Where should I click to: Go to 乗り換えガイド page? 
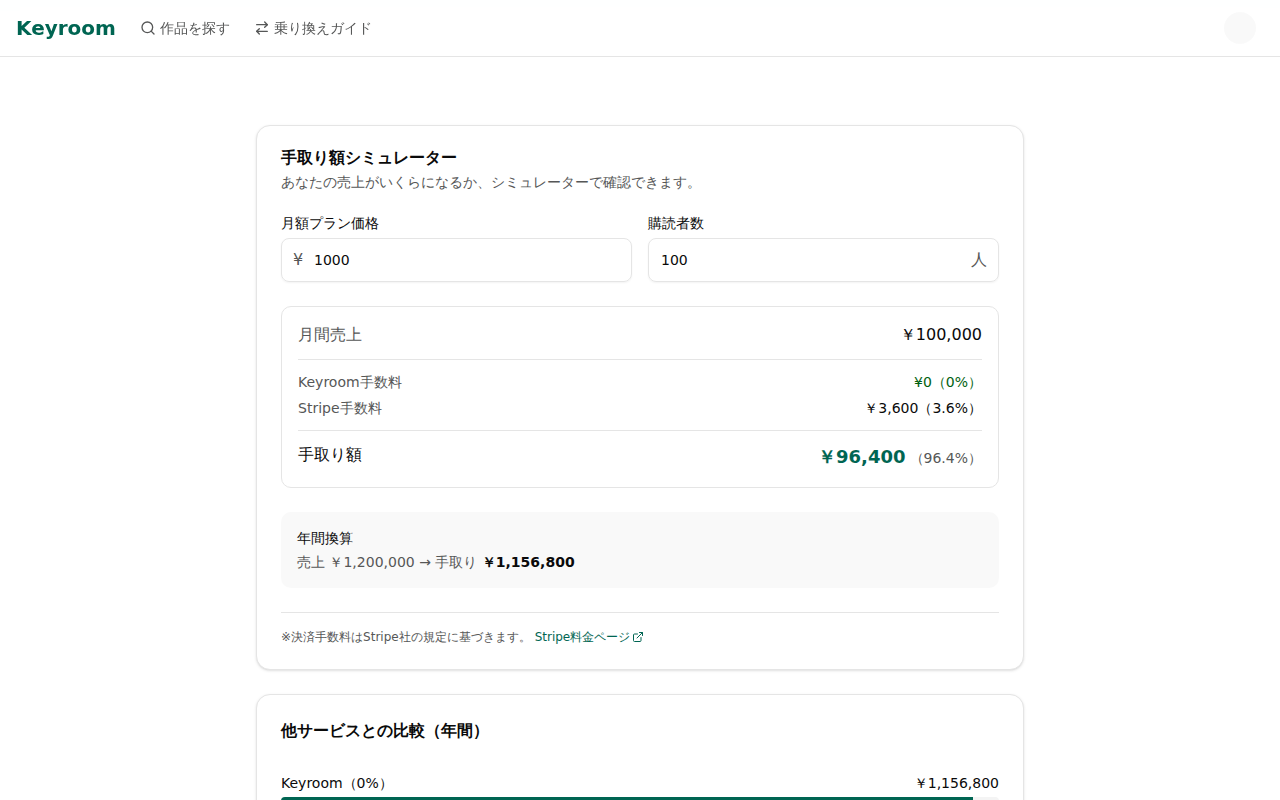coord(313,28)
